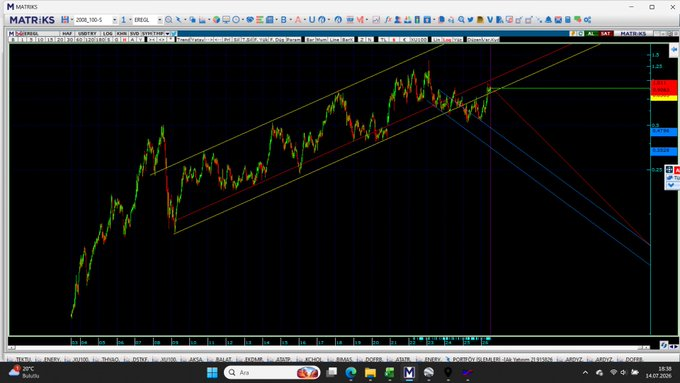Switch to the BIMAS tab
Image resolution: width=680 pixels, height=383 pixels.
coord(344,359)
